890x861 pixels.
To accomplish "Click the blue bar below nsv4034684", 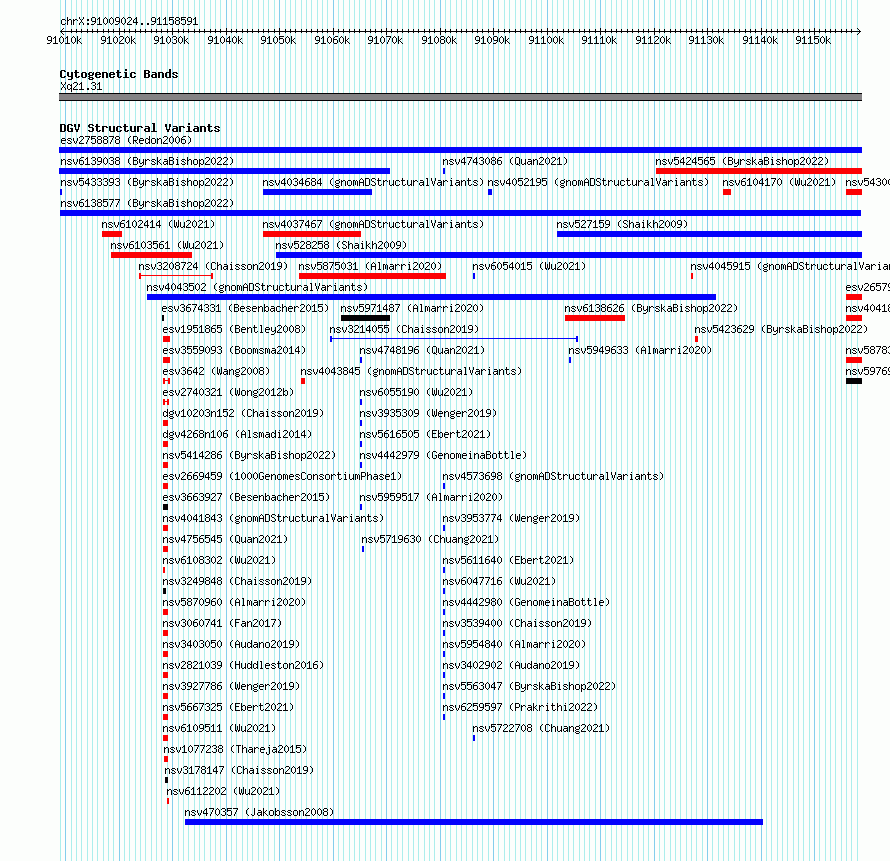I will 317,192.
